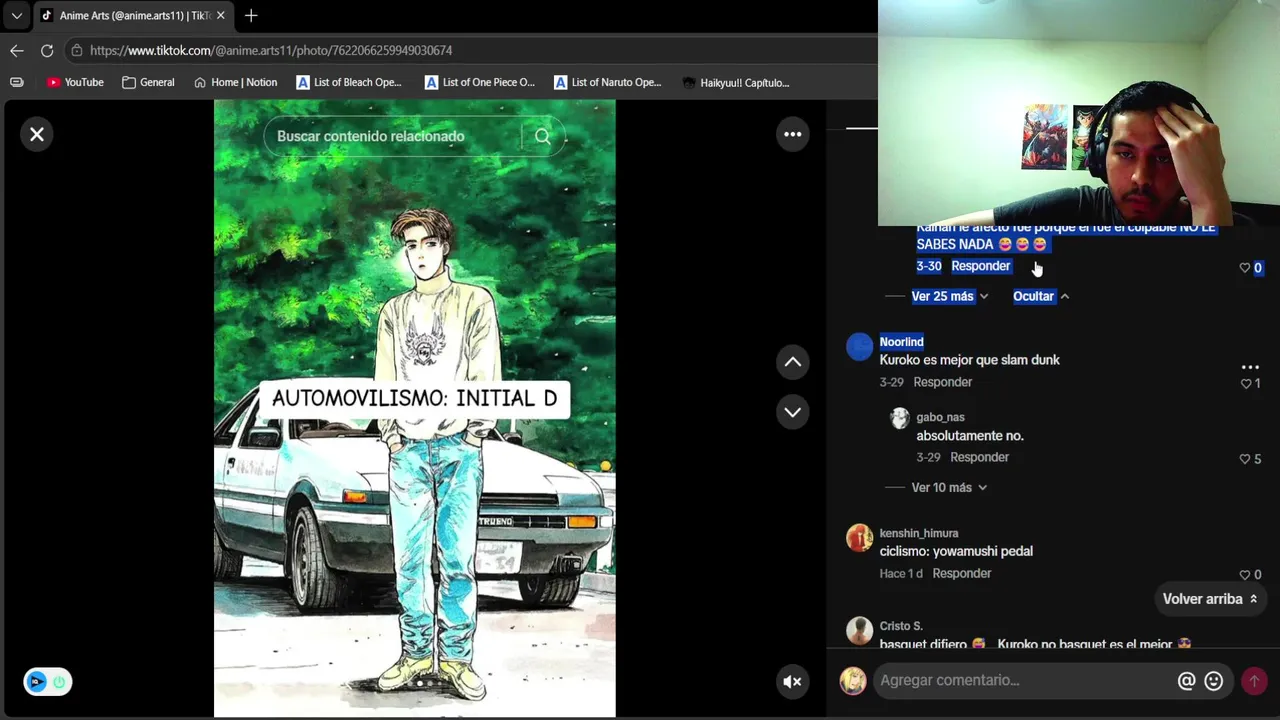Reply to the 3-30 comment
1280x720 pixels.
(x=980, y=266)
